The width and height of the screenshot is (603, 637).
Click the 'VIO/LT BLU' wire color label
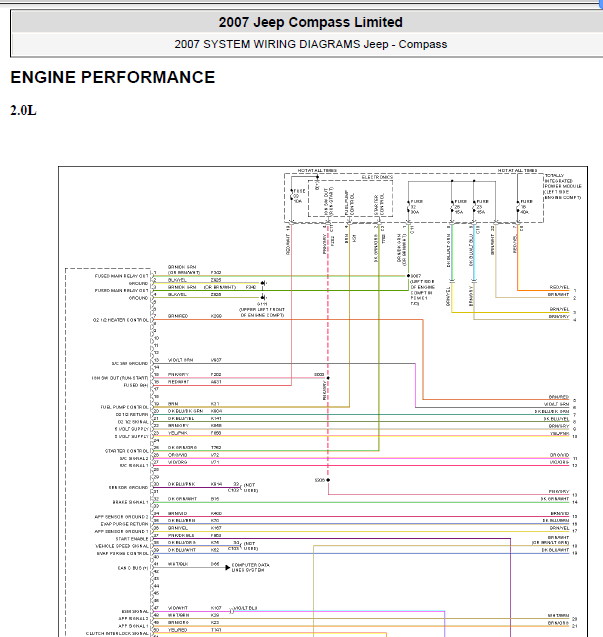tap(246, 608)
